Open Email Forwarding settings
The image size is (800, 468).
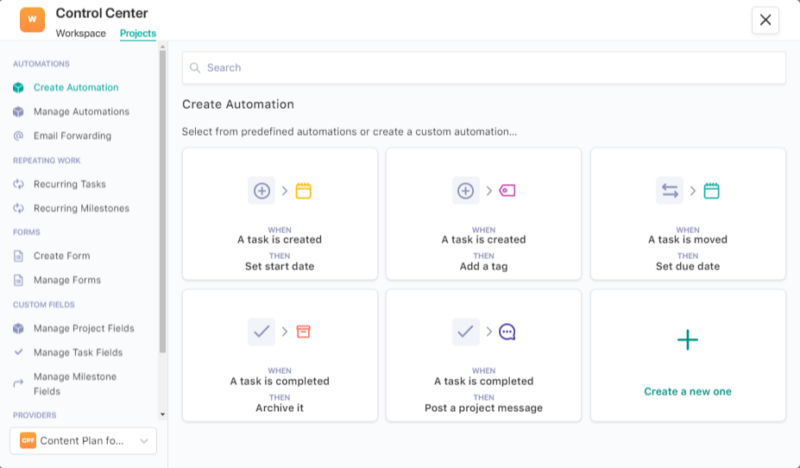pos(72,136)
